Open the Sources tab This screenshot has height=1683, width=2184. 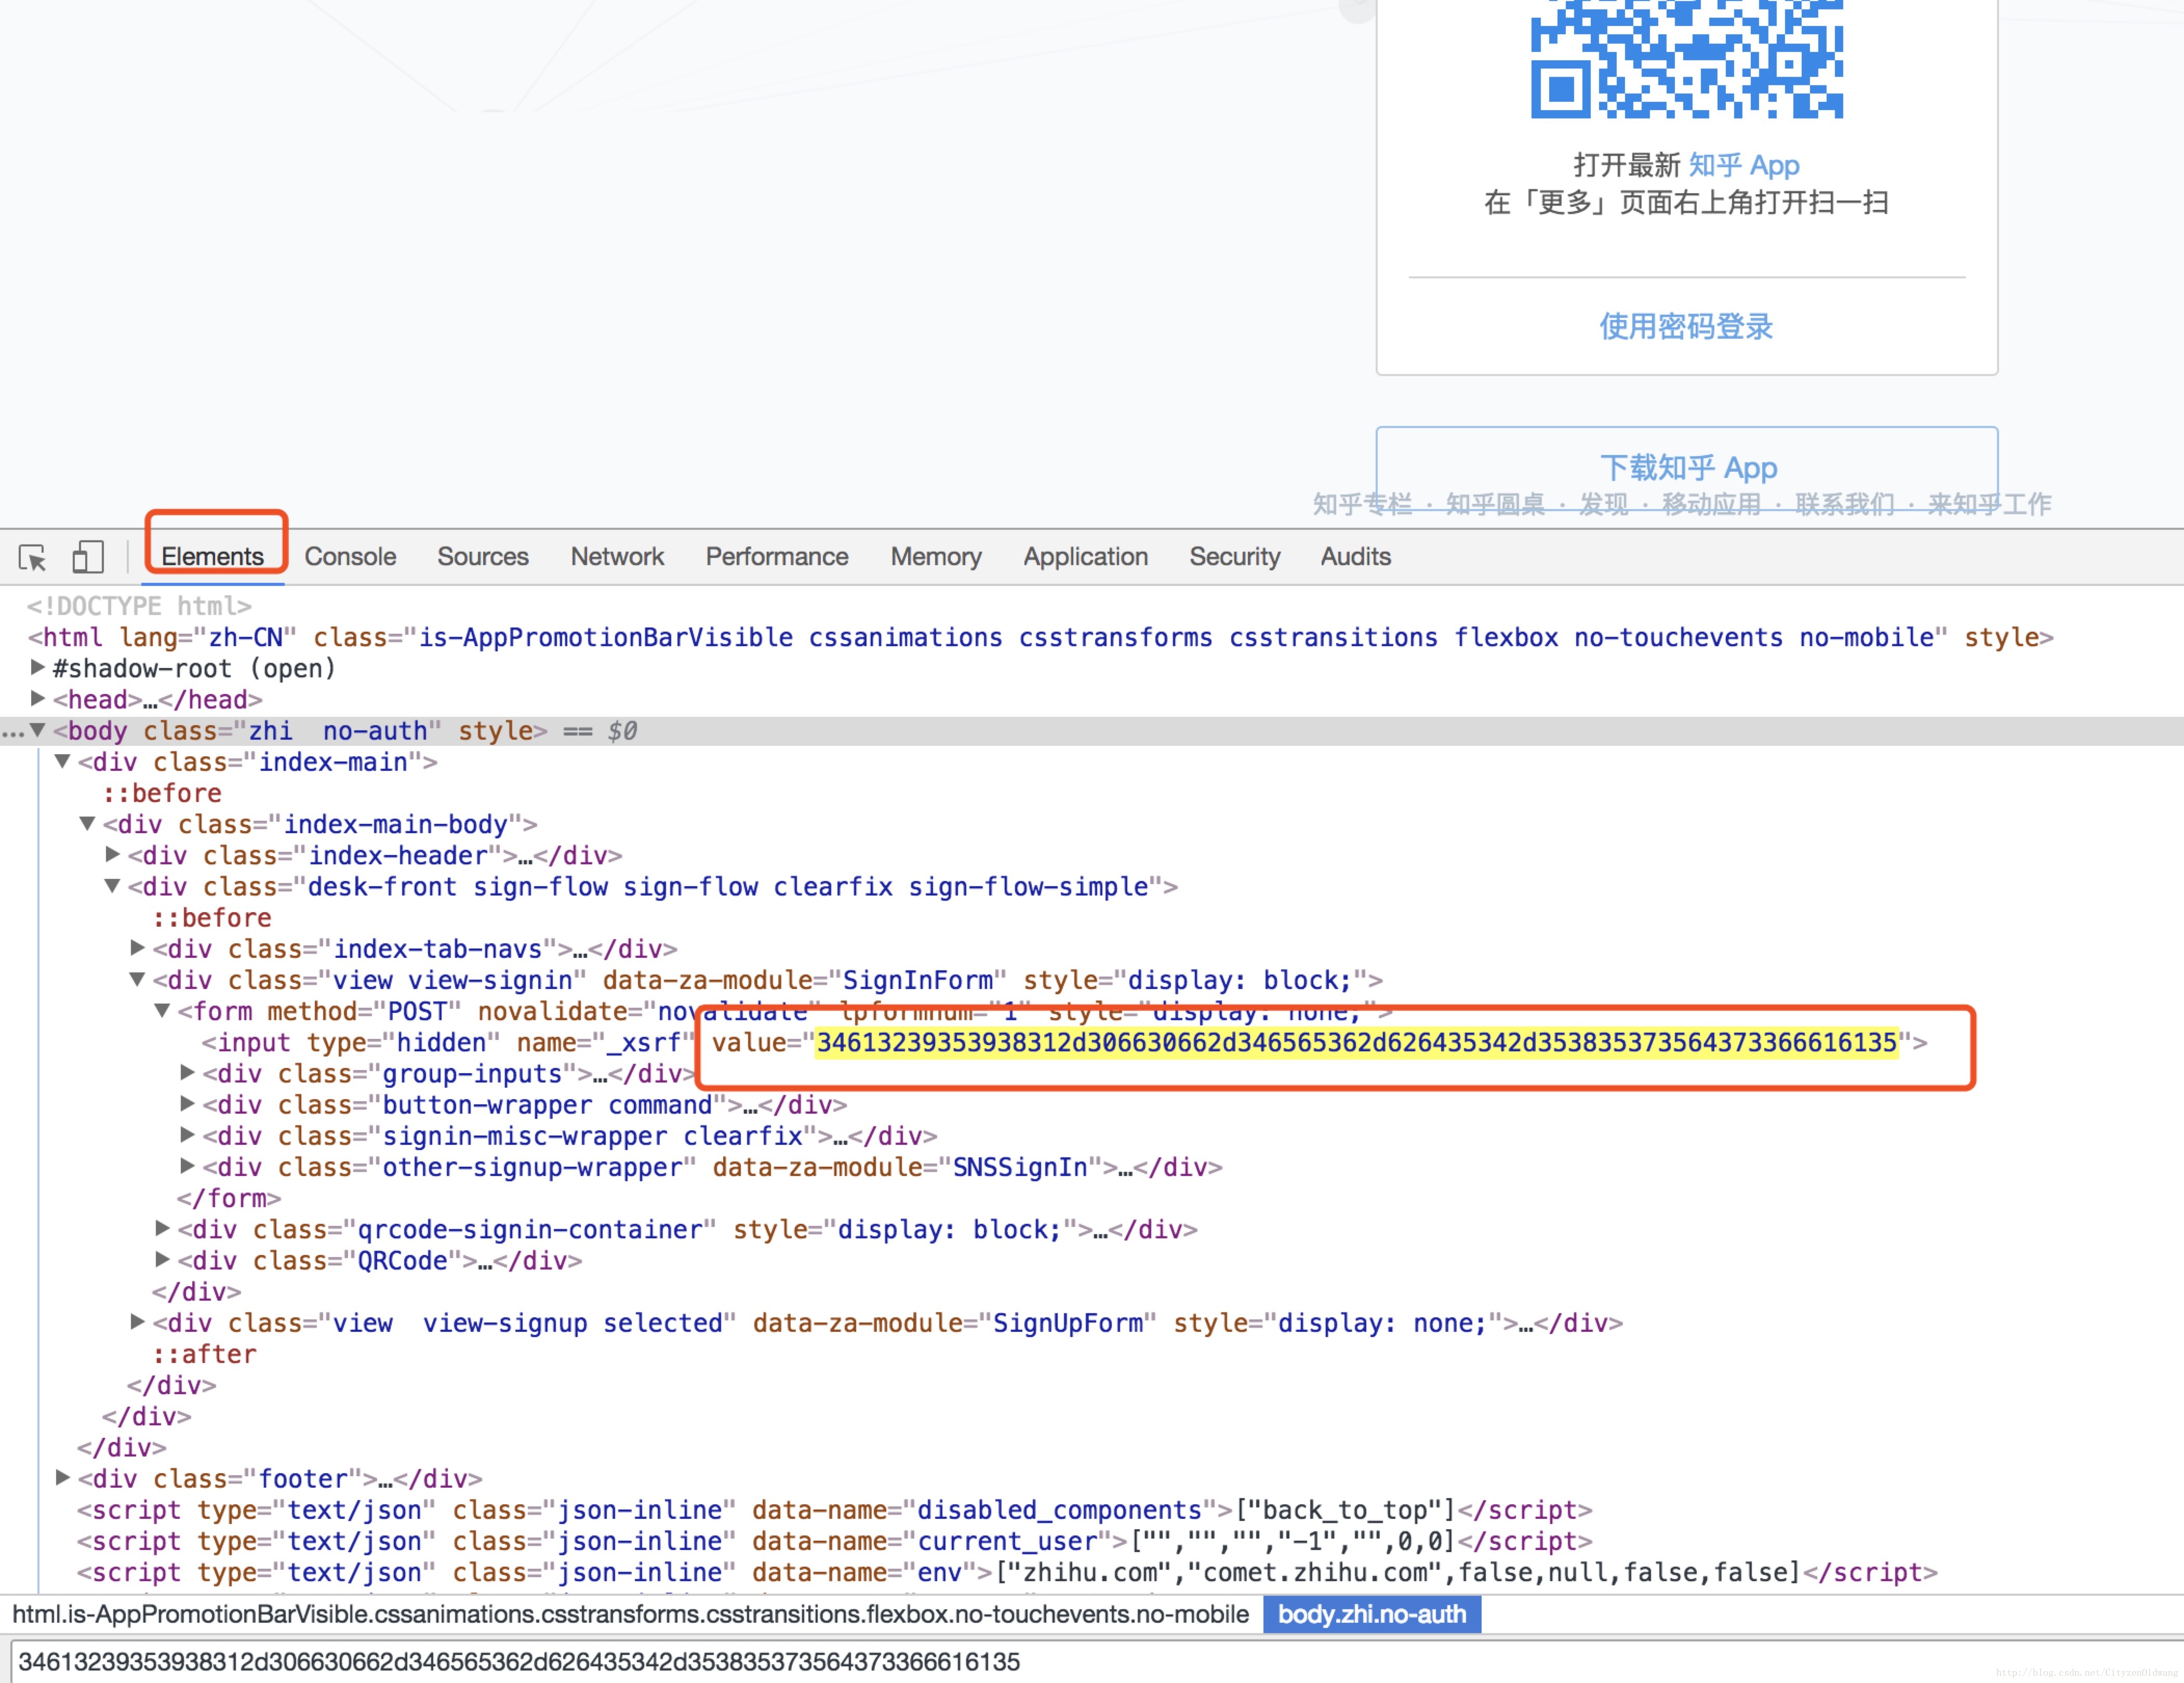pos(483,557)
